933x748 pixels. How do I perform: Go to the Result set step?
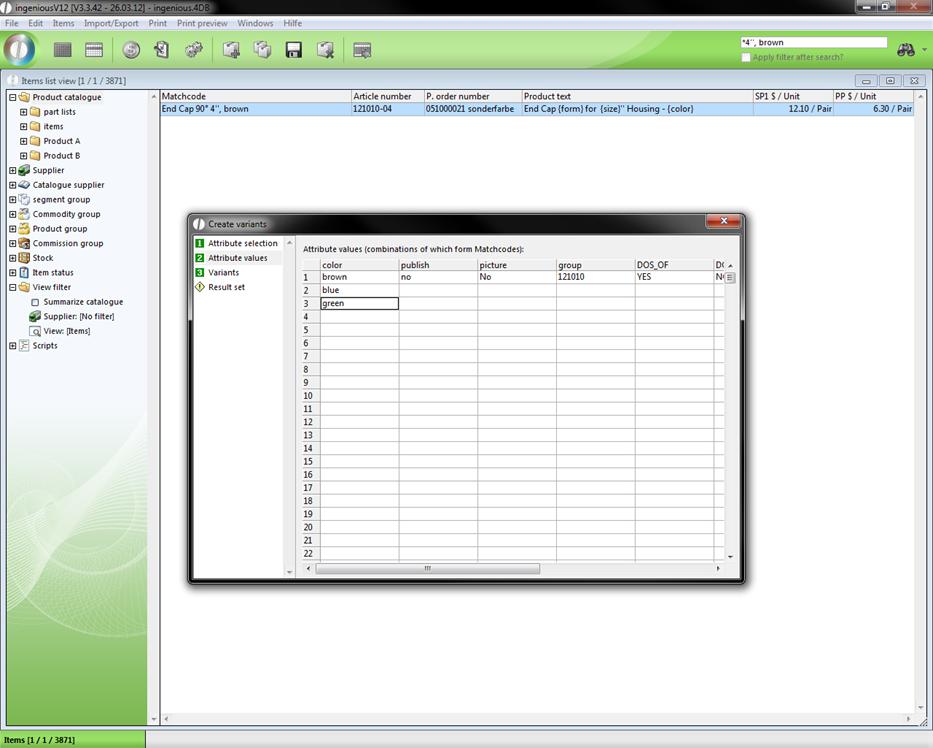coord(226,287)
